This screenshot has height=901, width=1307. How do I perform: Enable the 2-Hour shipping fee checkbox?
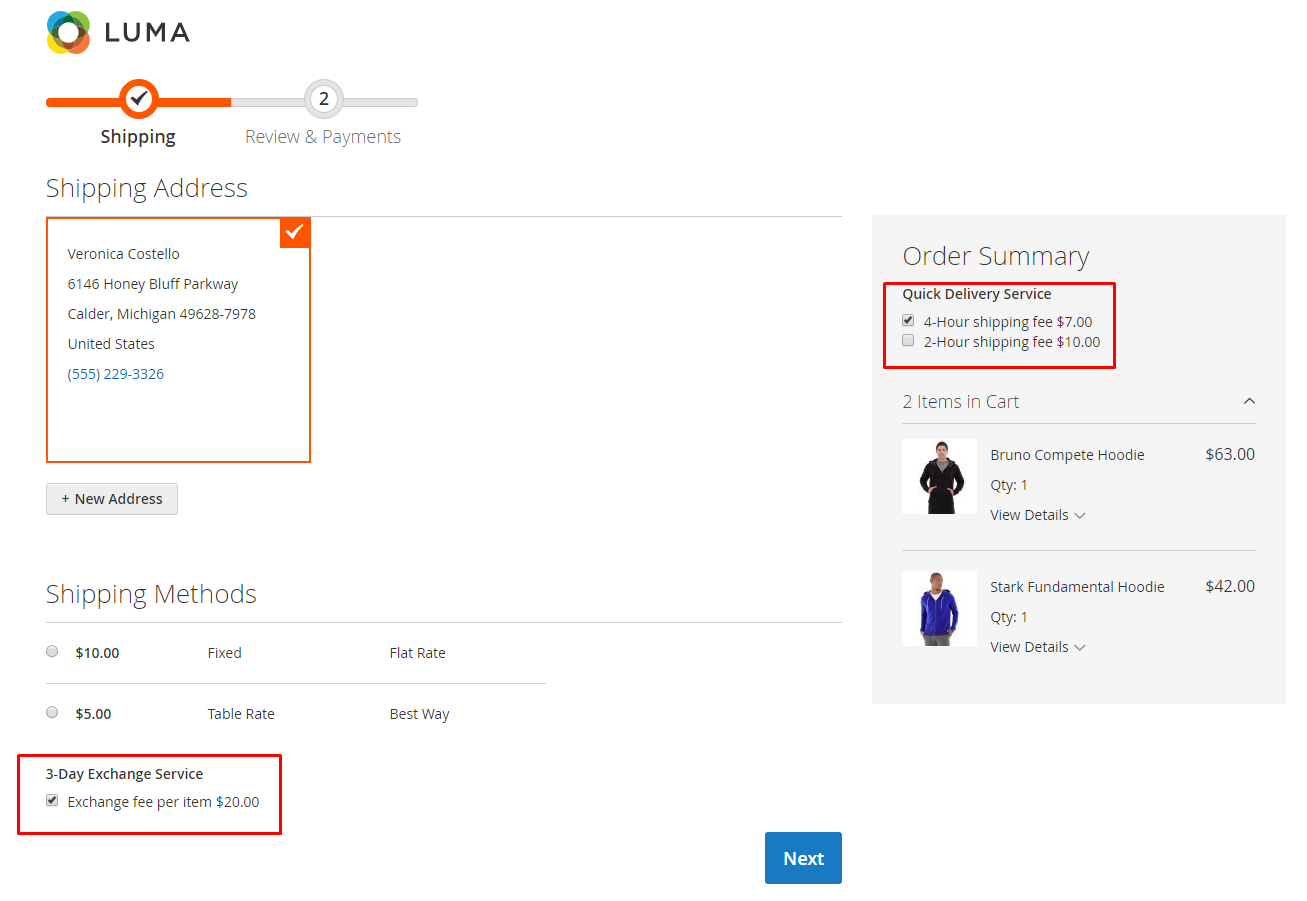pyautogui.click(x=908, y=341)
